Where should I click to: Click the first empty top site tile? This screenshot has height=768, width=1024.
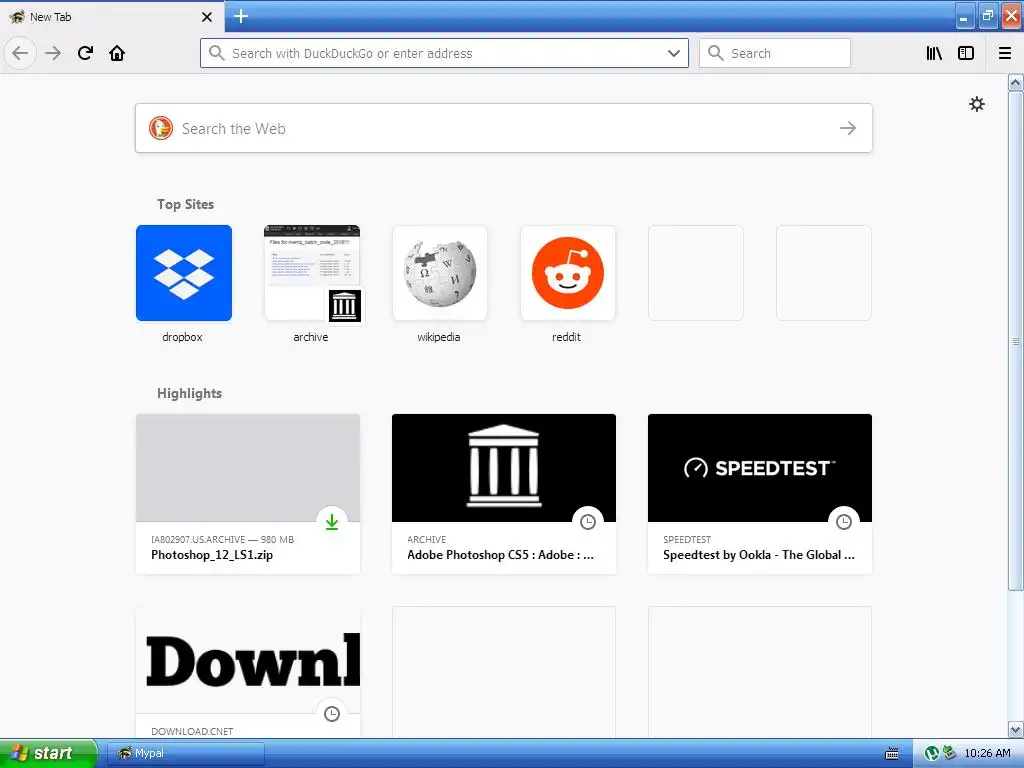(696, 273)
